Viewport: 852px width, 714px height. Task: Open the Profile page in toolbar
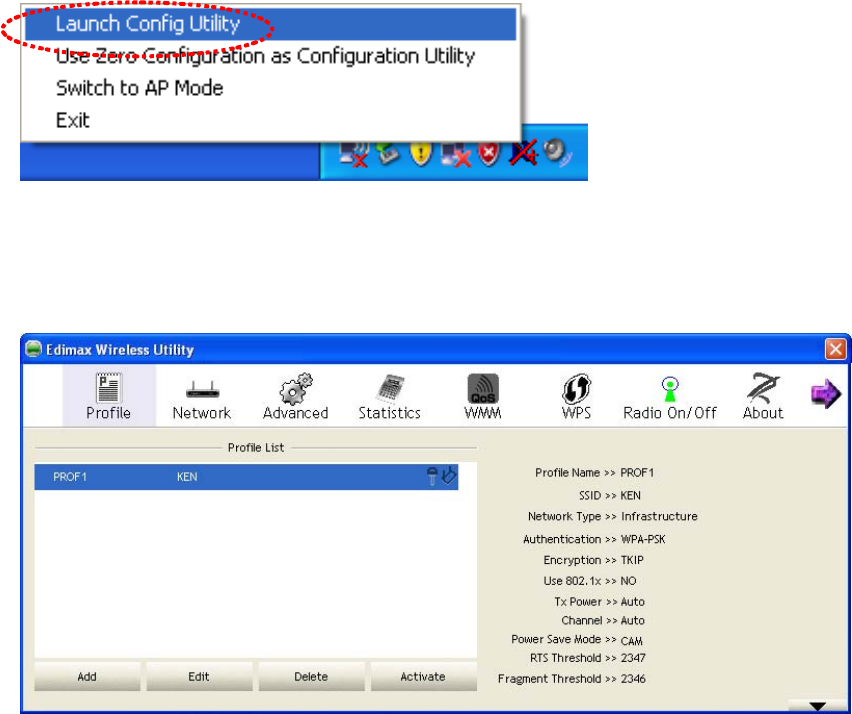pyautogui.click(x=109, y=396)
